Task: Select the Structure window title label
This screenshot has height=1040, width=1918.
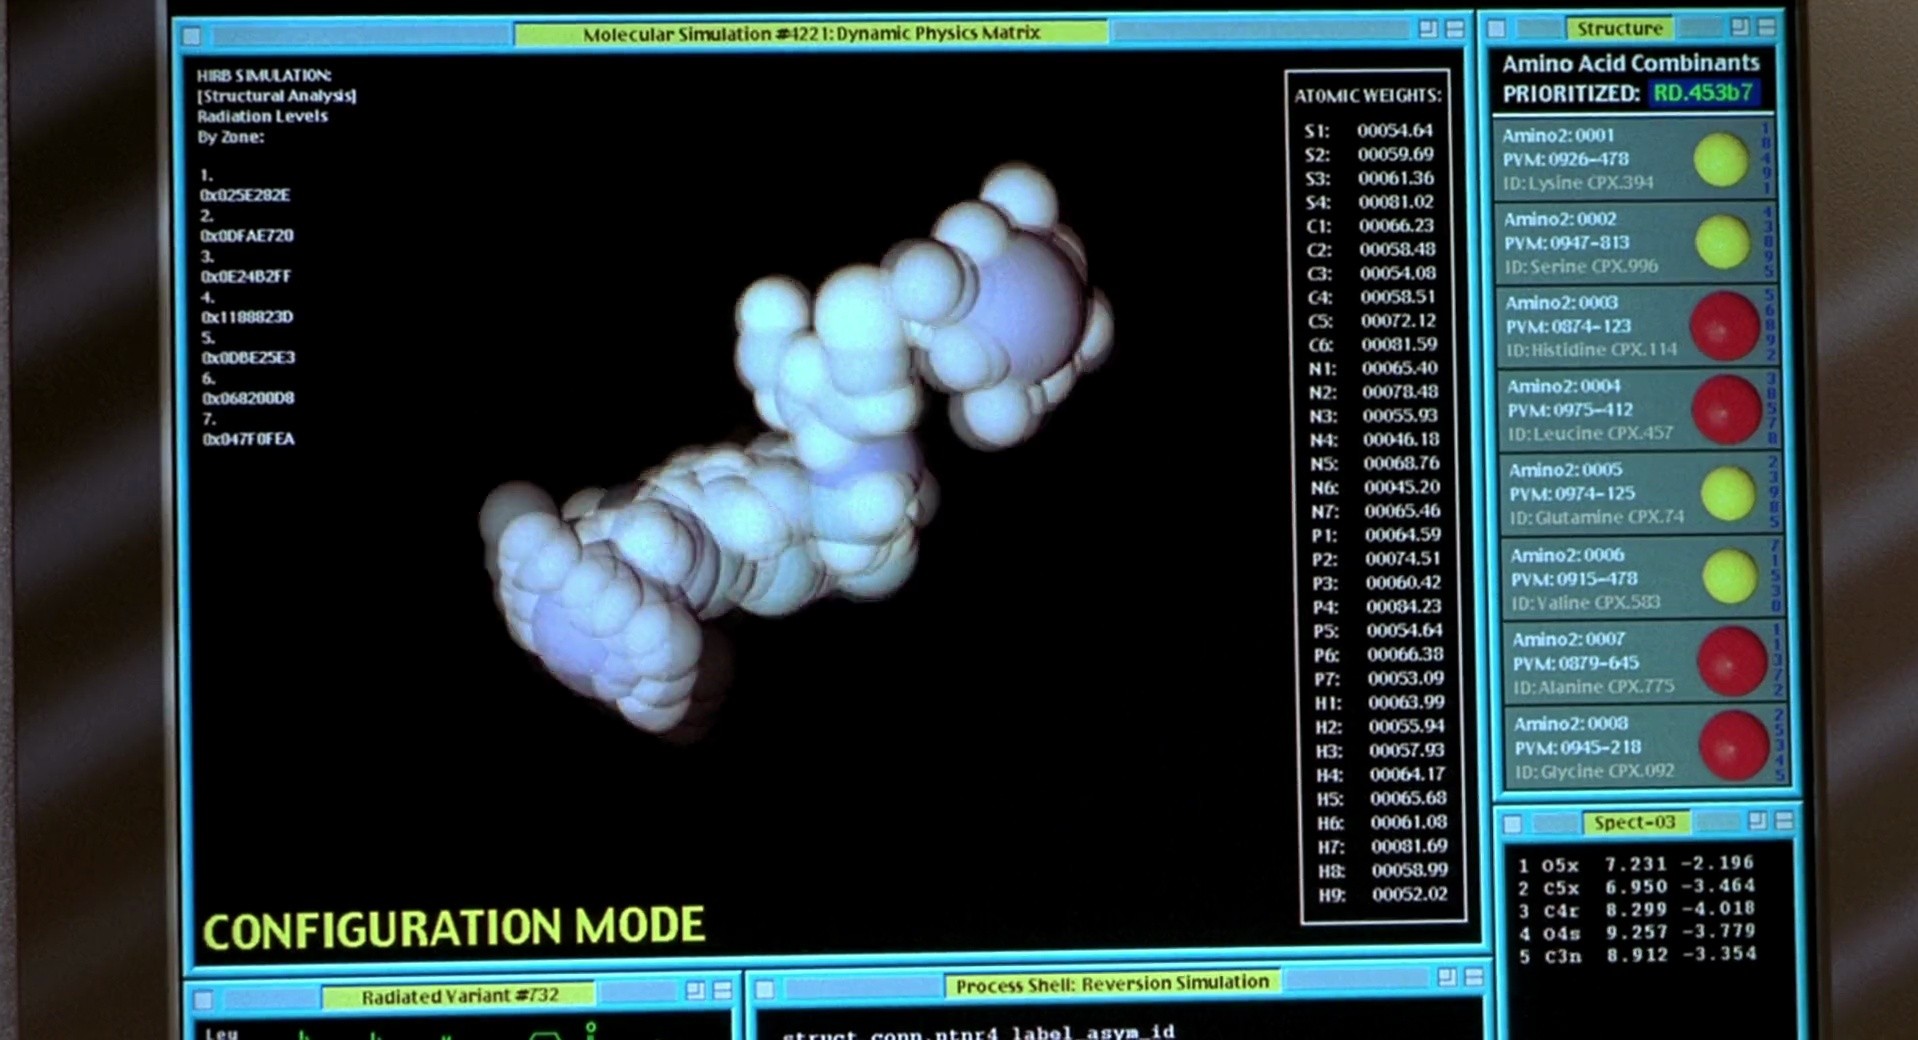Action: (x=1620, y=28)
